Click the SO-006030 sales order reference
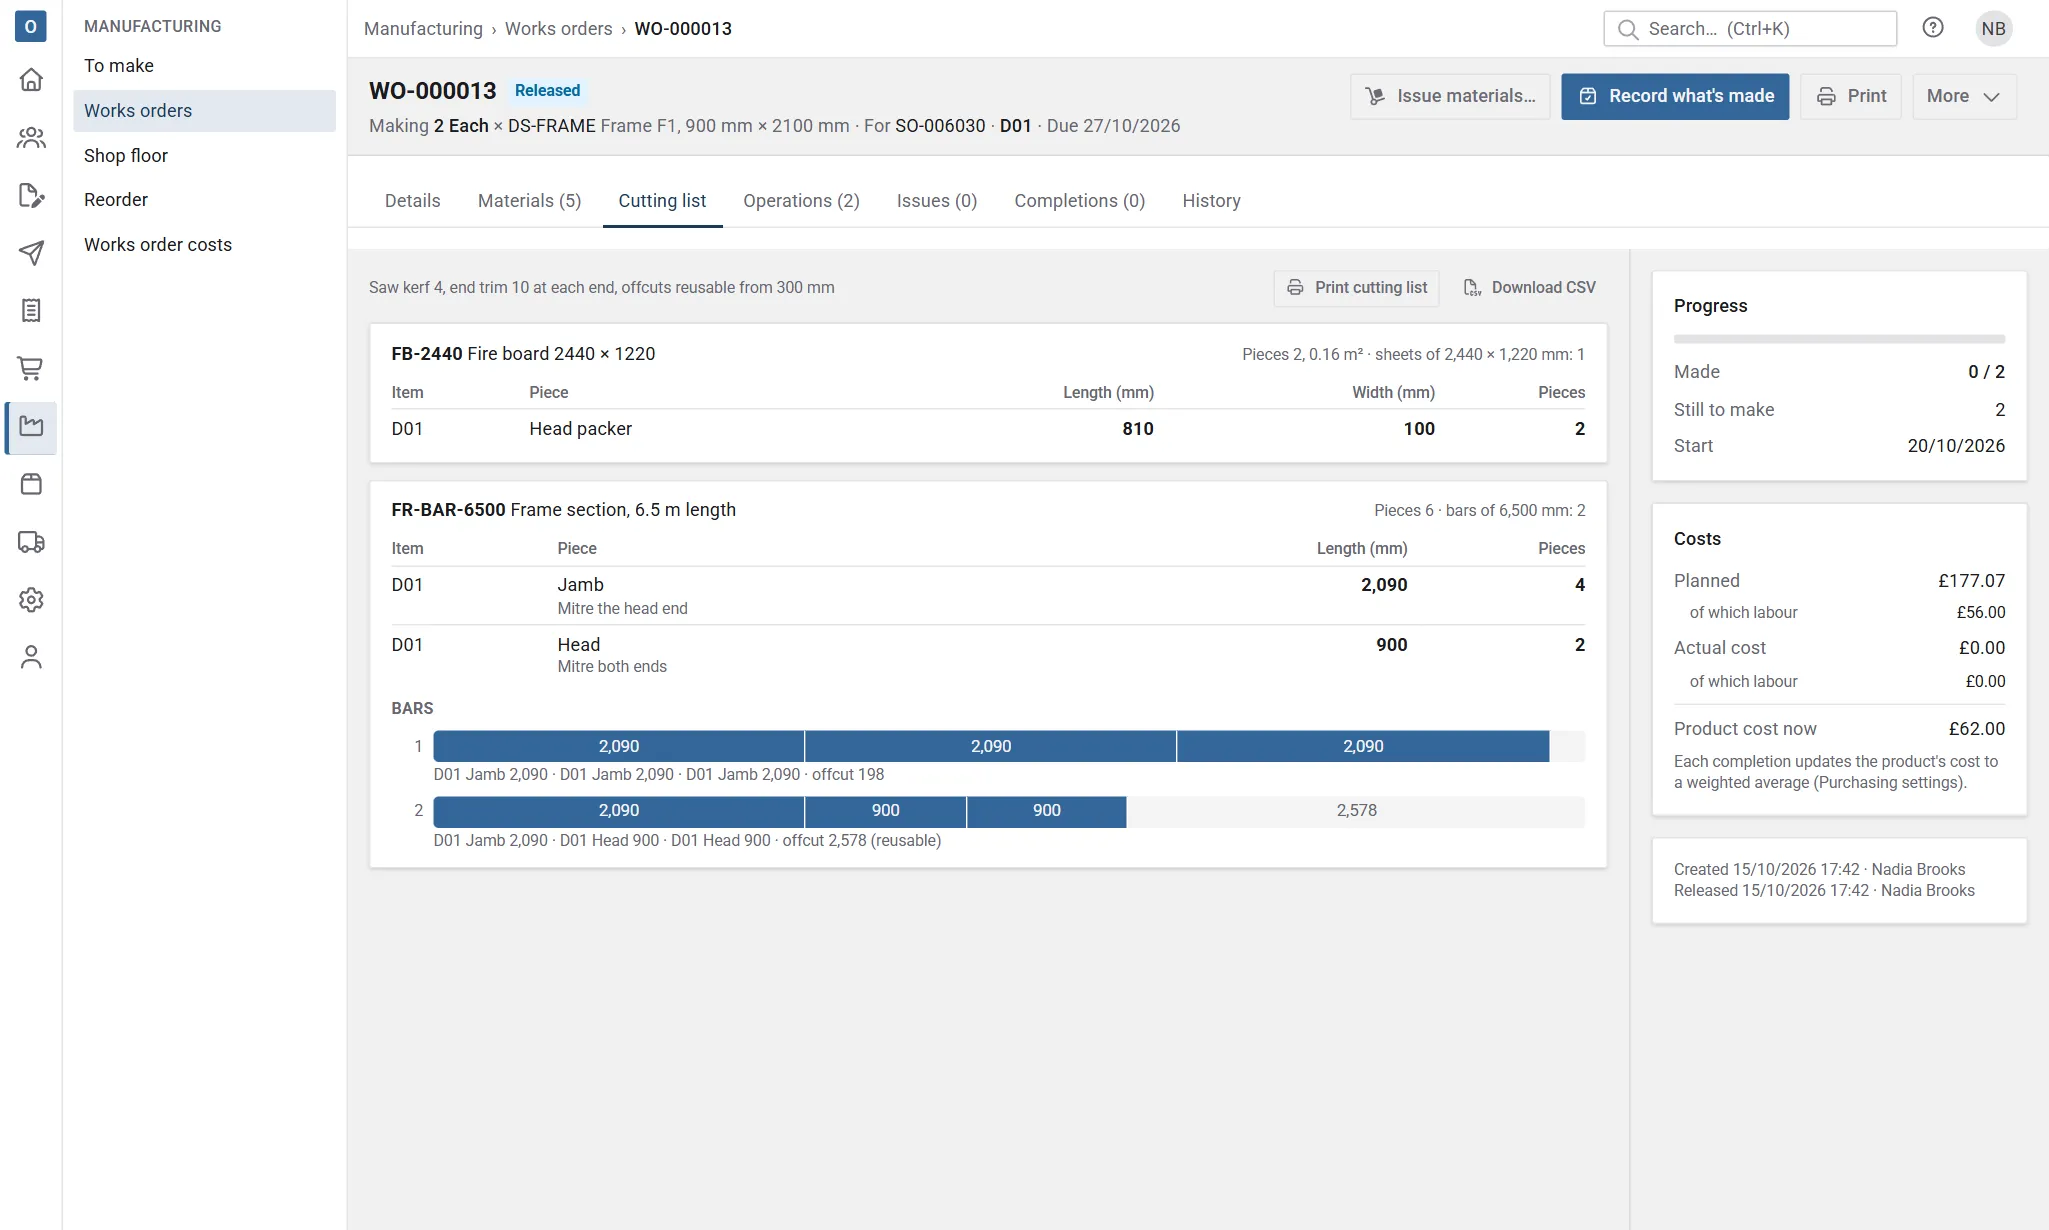 pos(940,126)
